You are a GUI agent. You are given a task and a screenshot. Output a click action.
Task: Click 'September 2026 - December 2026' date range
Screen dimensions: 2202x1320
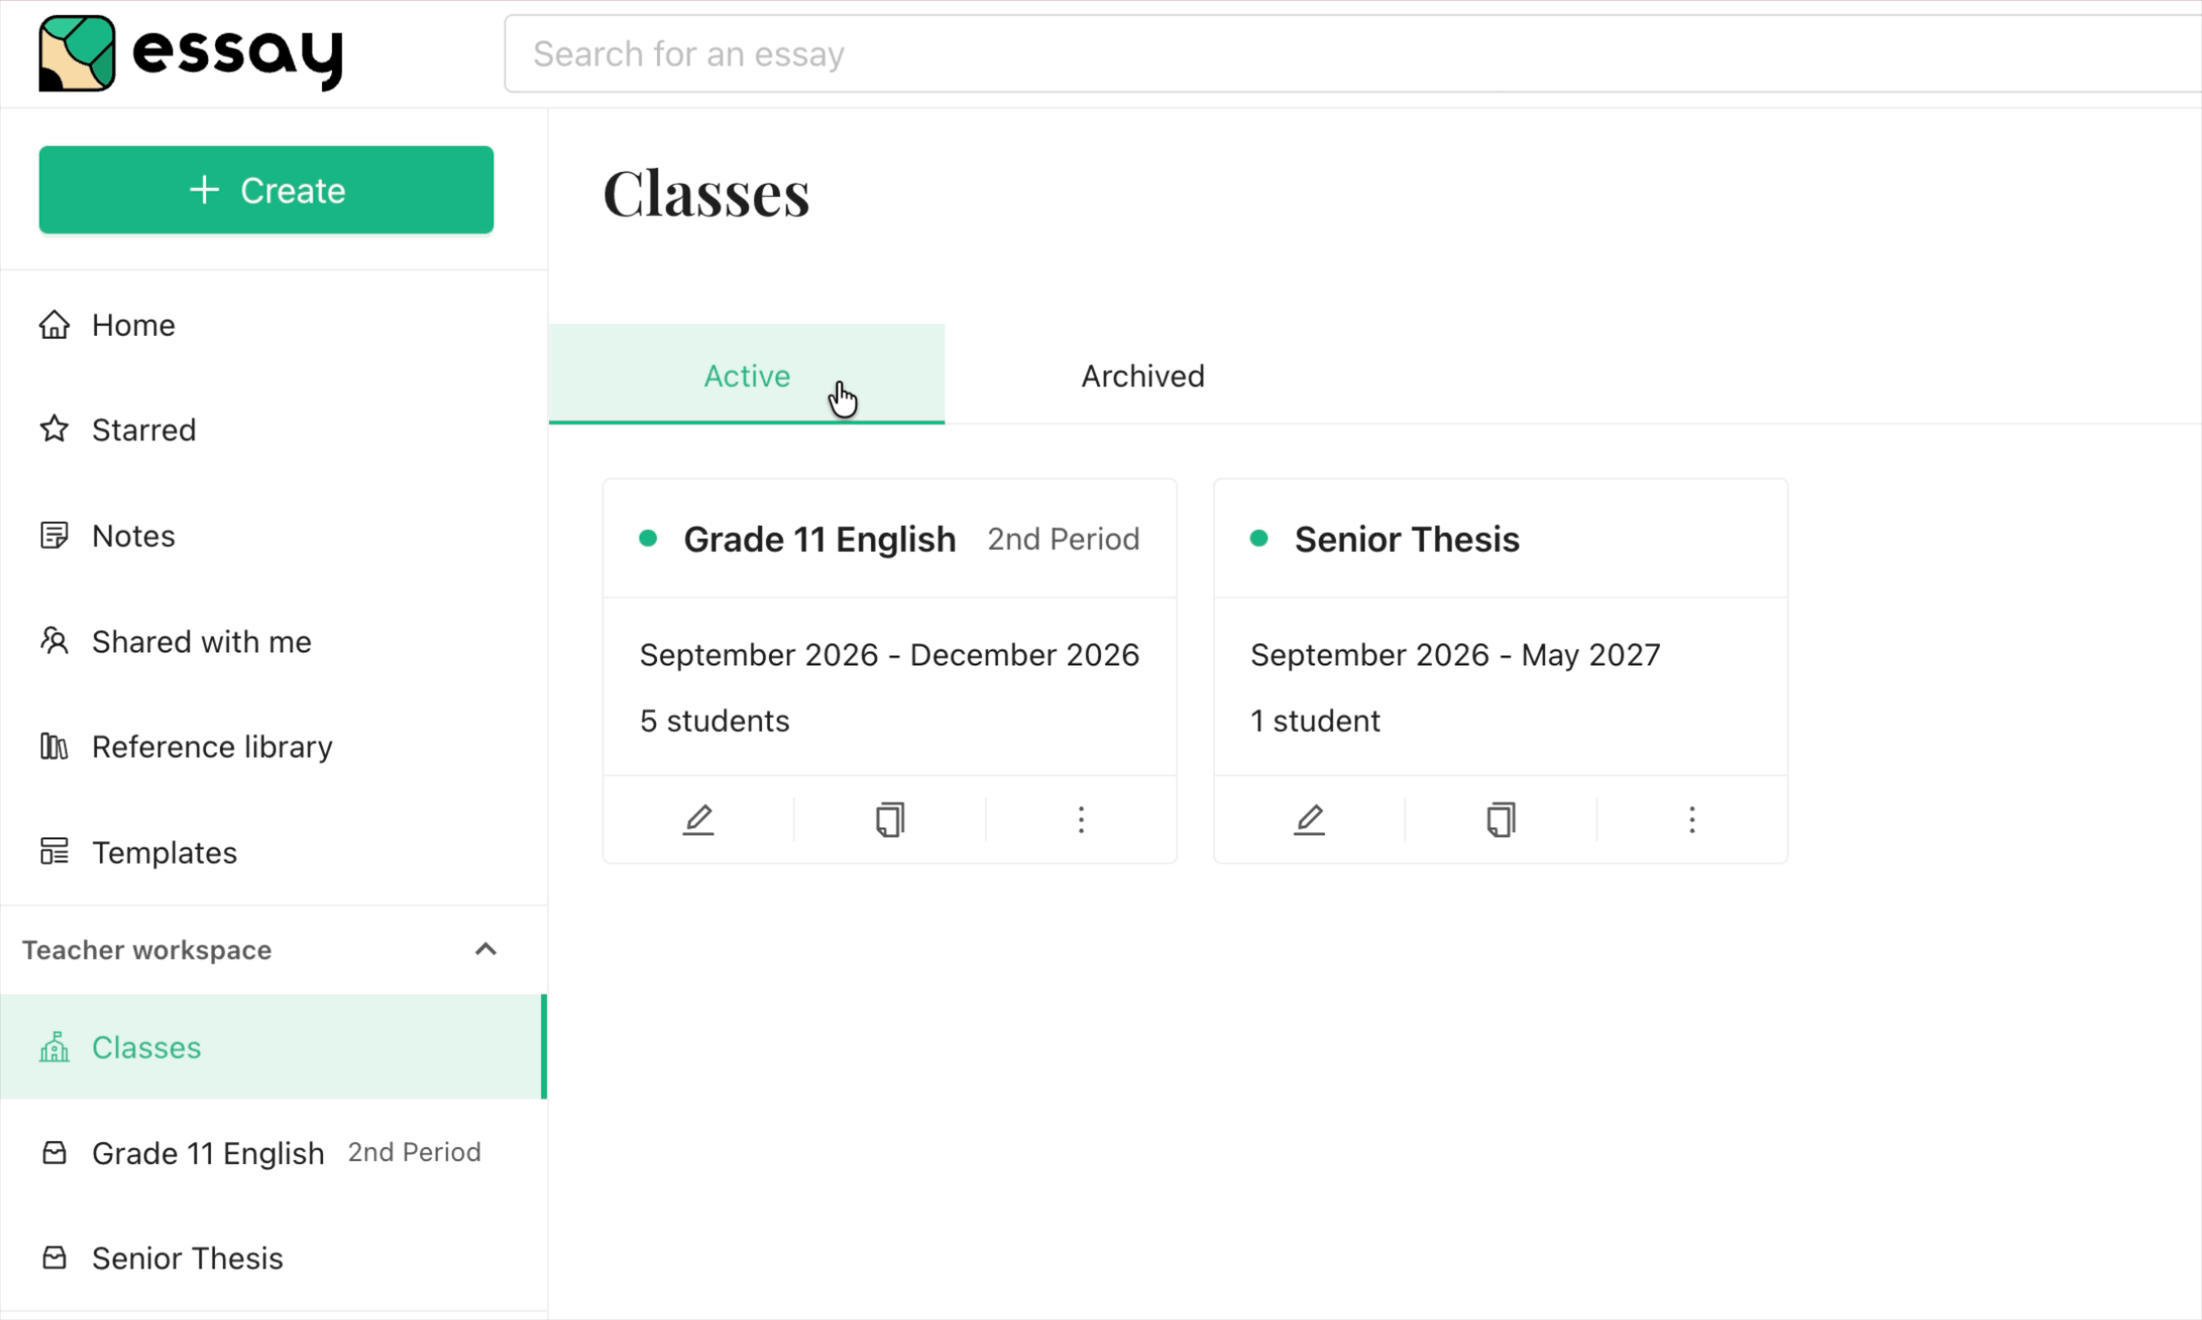point(889,654)
